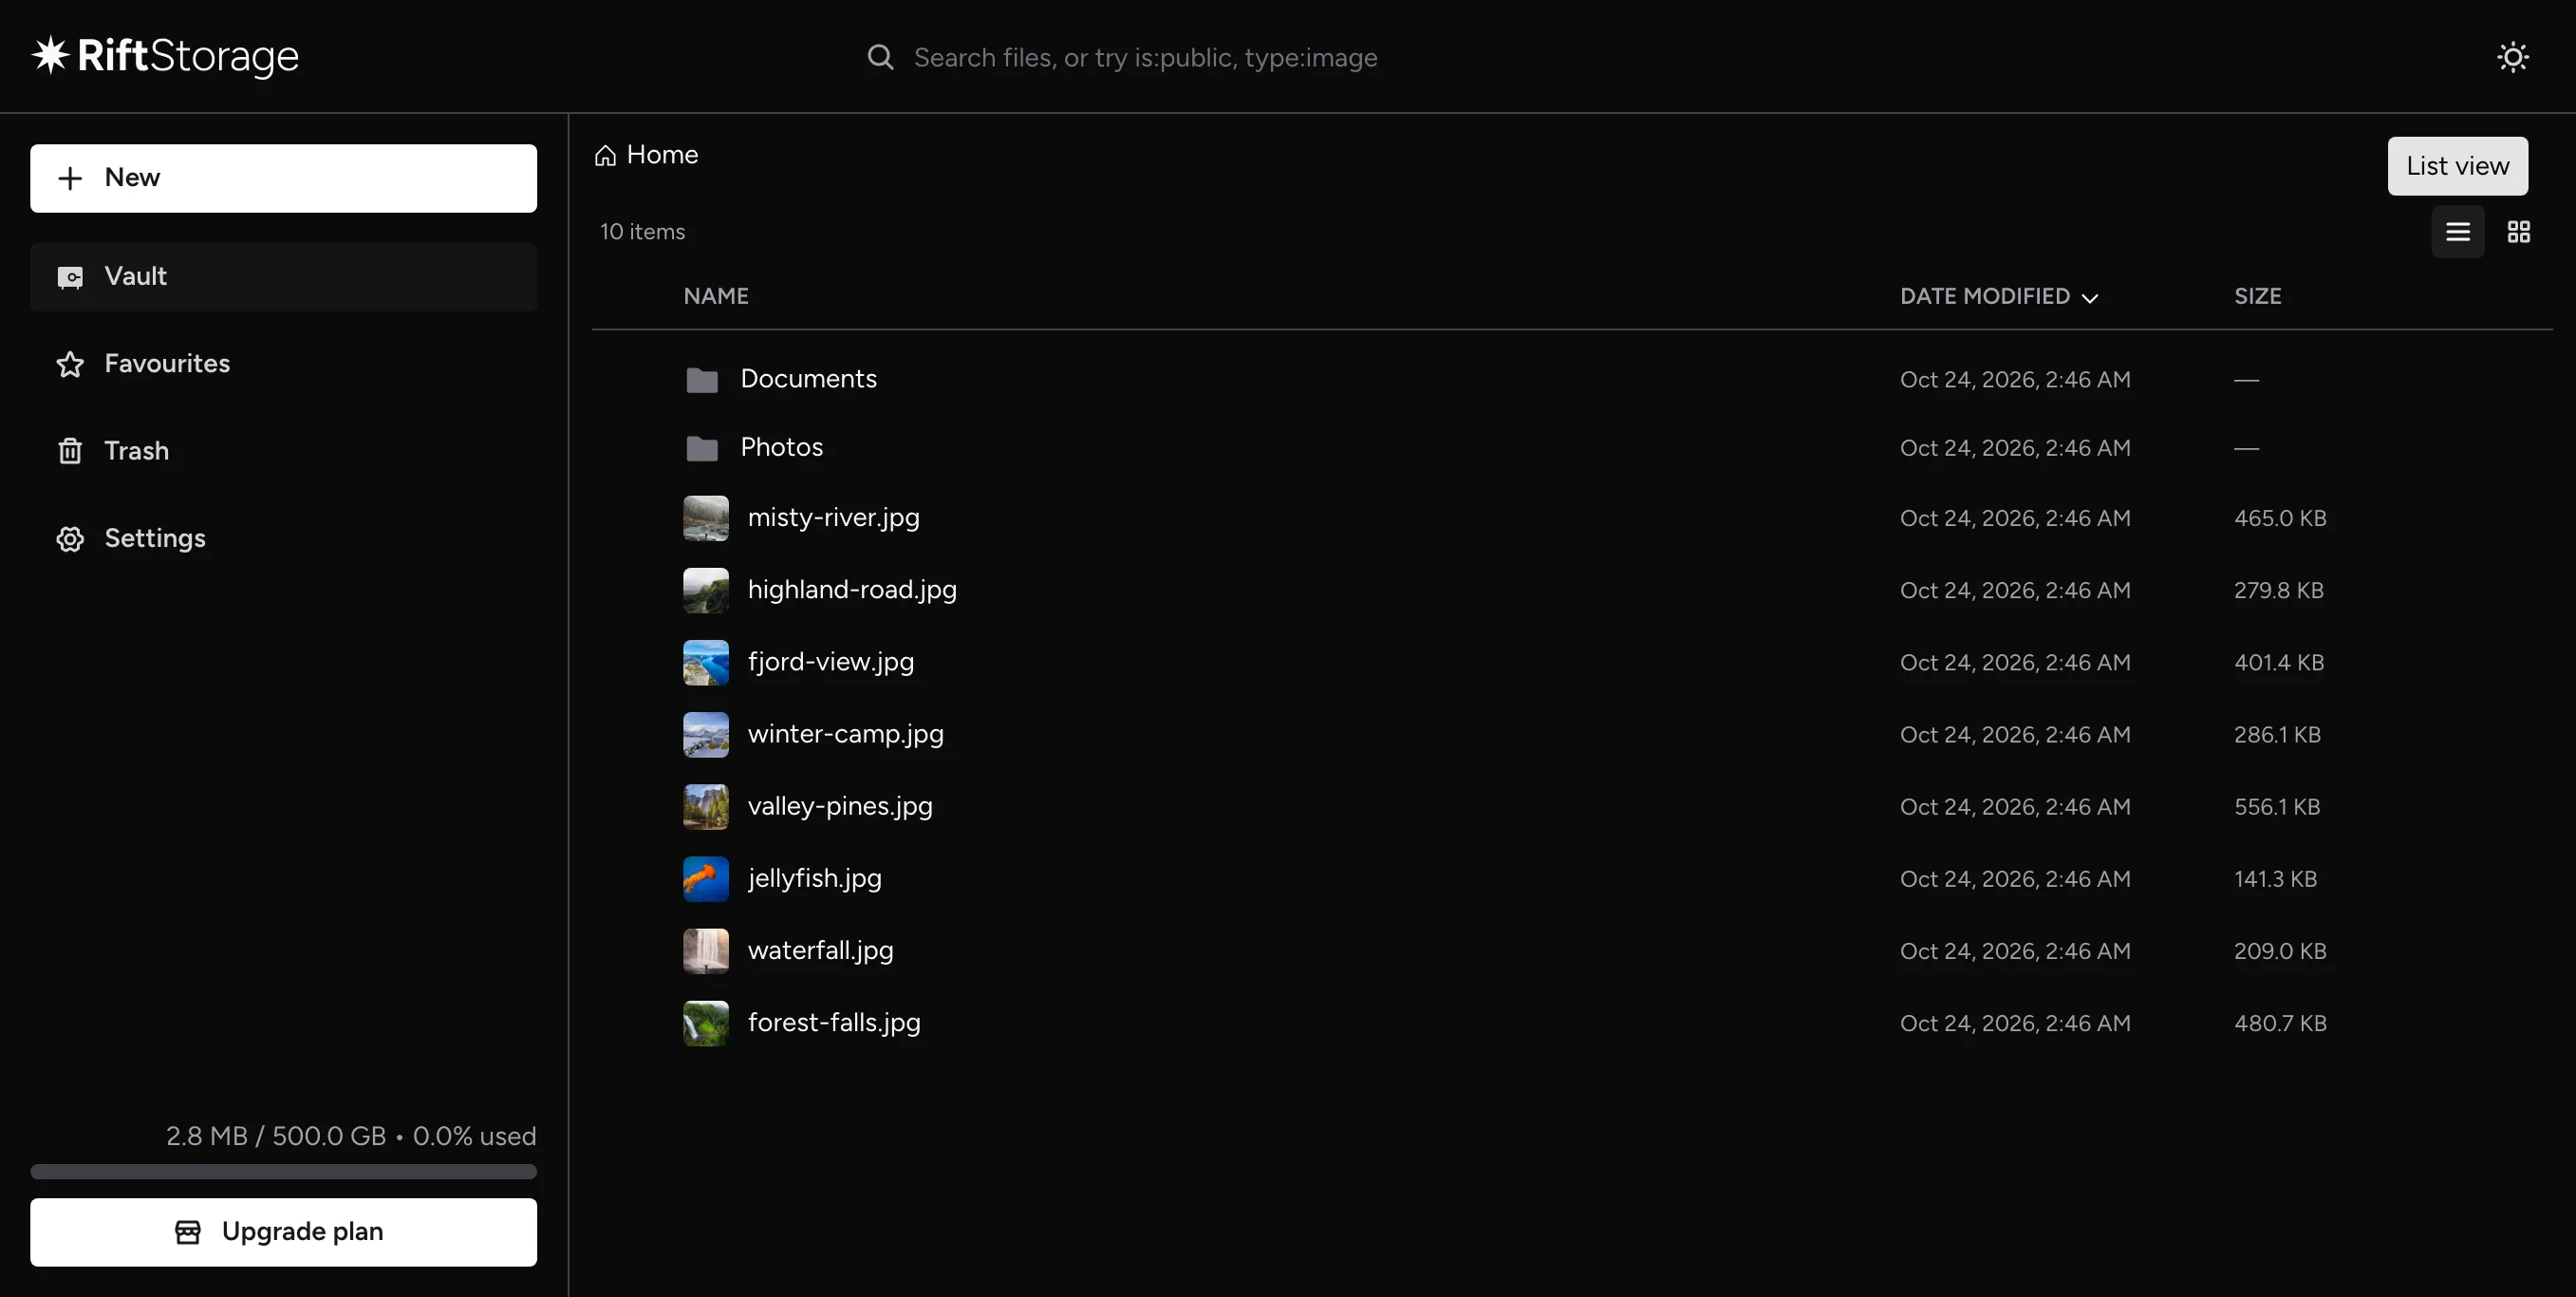Sort by the Date Modified column chevron
2576x1297 pixels.
point(2090,298)
